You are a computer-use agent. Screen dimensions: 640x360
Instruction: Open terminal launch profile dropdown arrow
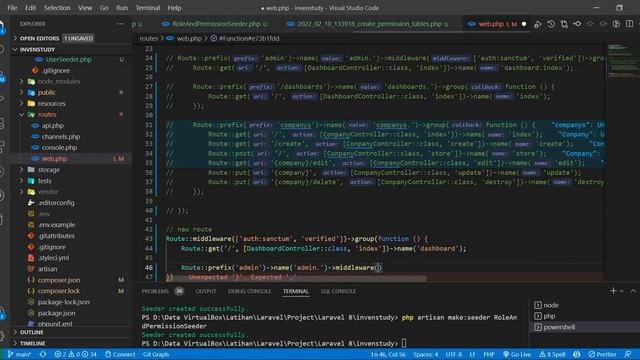click(622, 291)
